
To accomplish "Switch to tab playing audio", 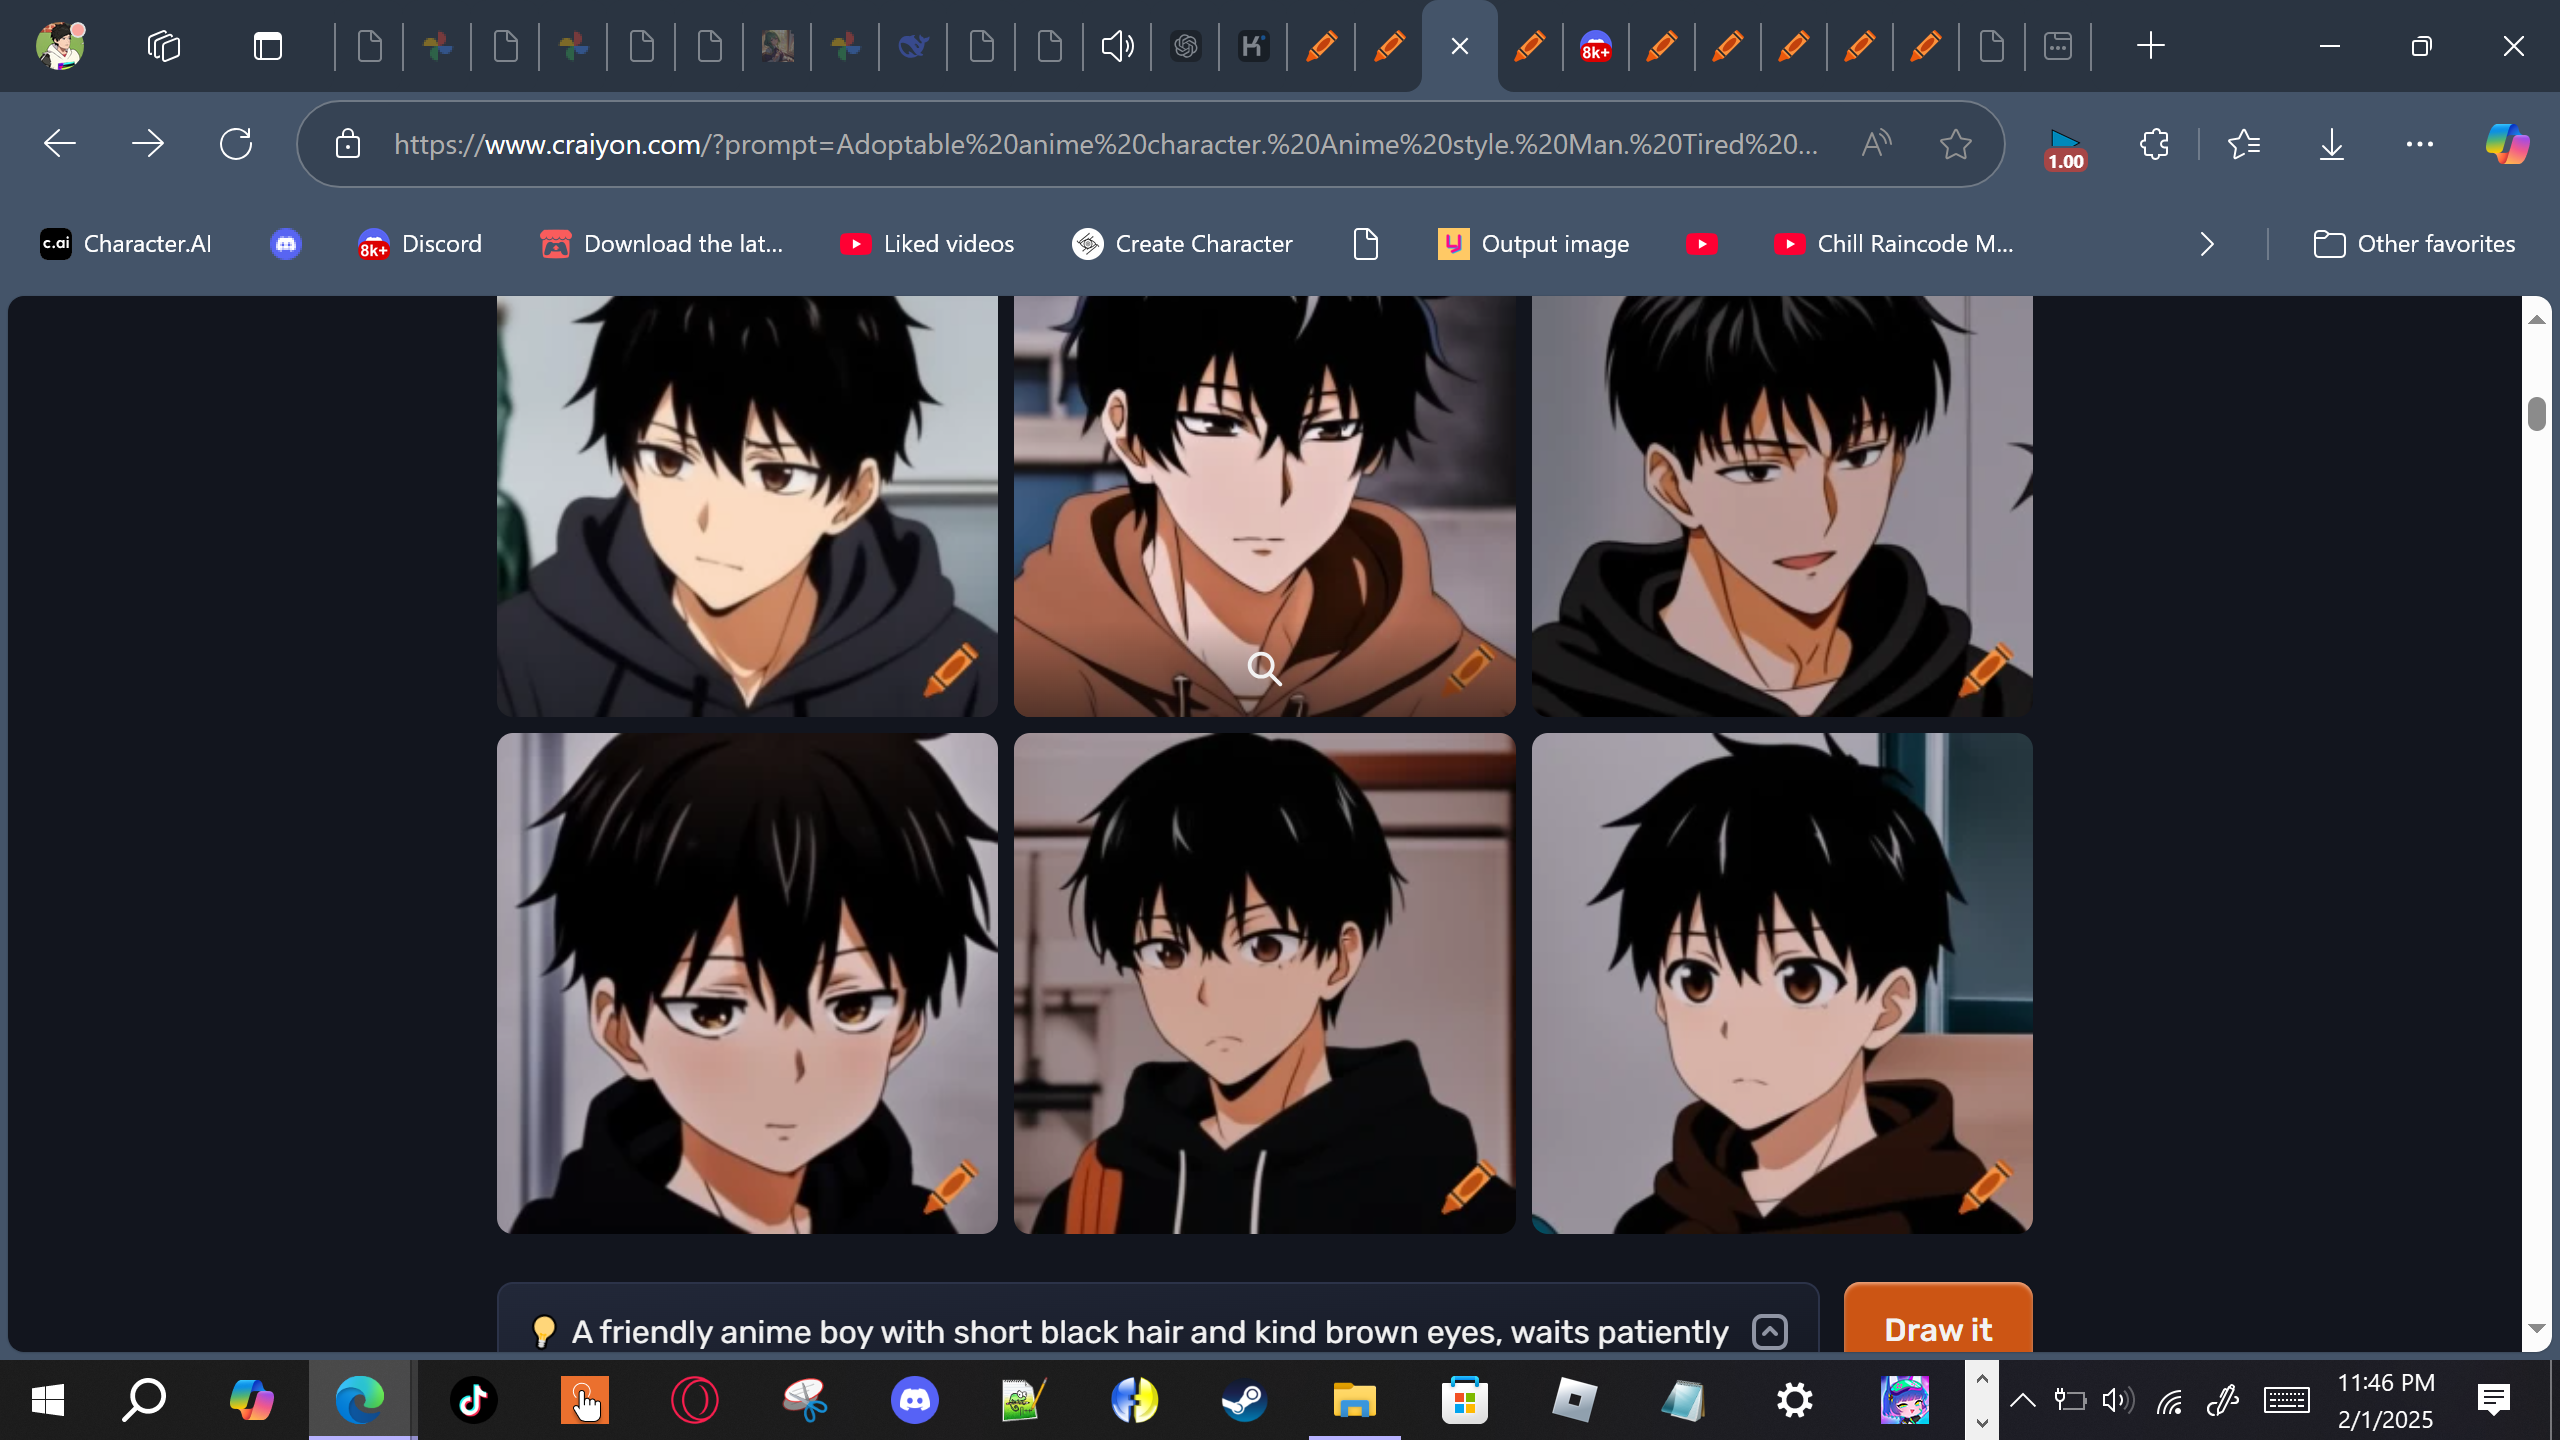I will [1117, 46].
